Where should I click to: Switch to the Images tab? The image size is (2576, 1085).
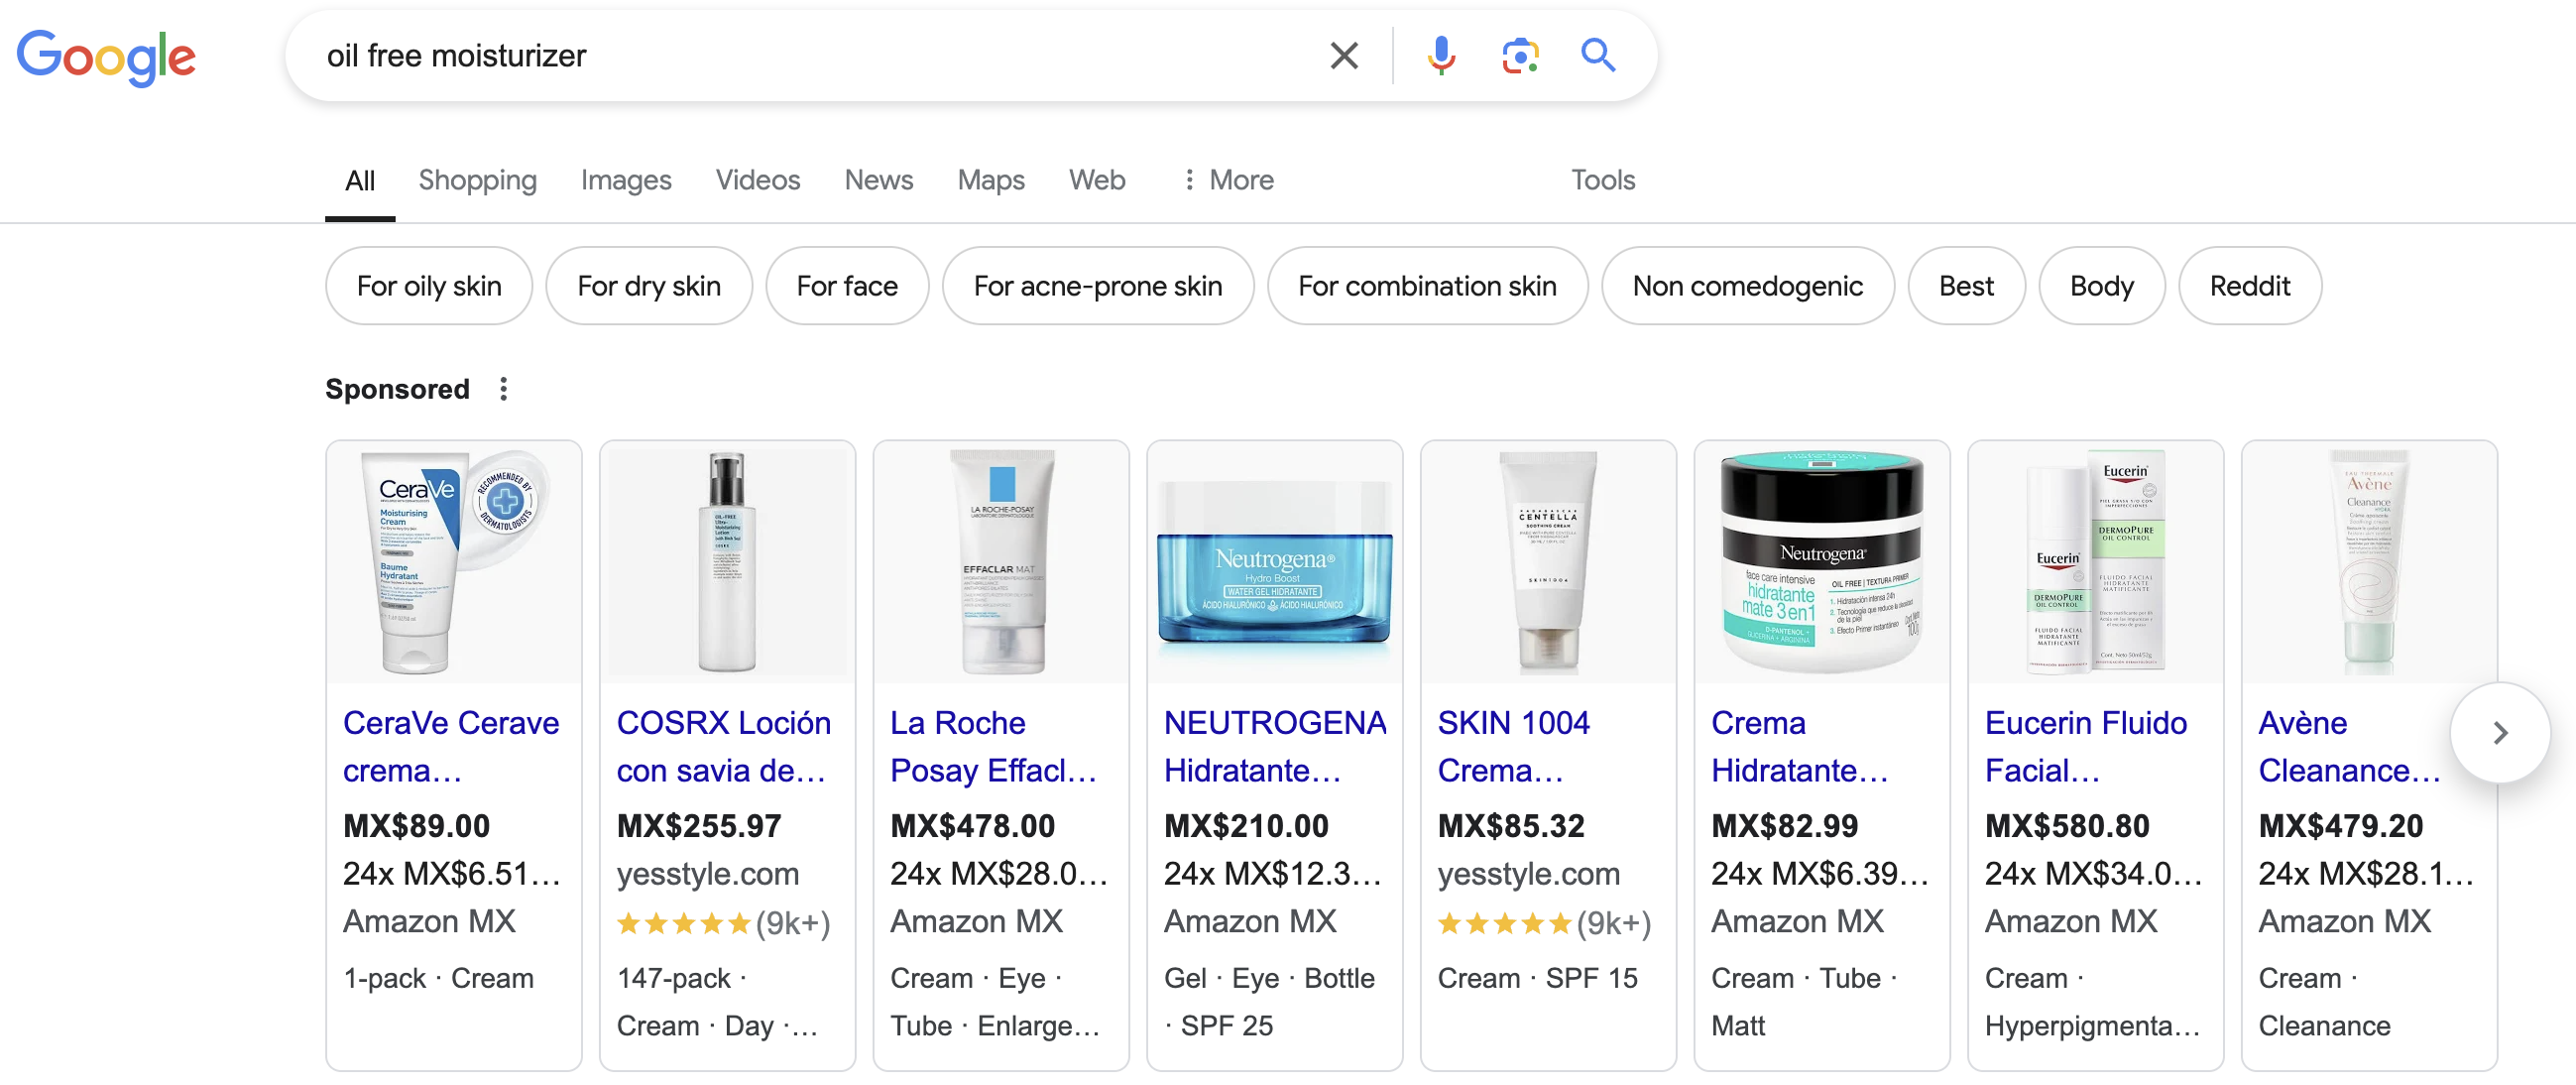[626, 180]
